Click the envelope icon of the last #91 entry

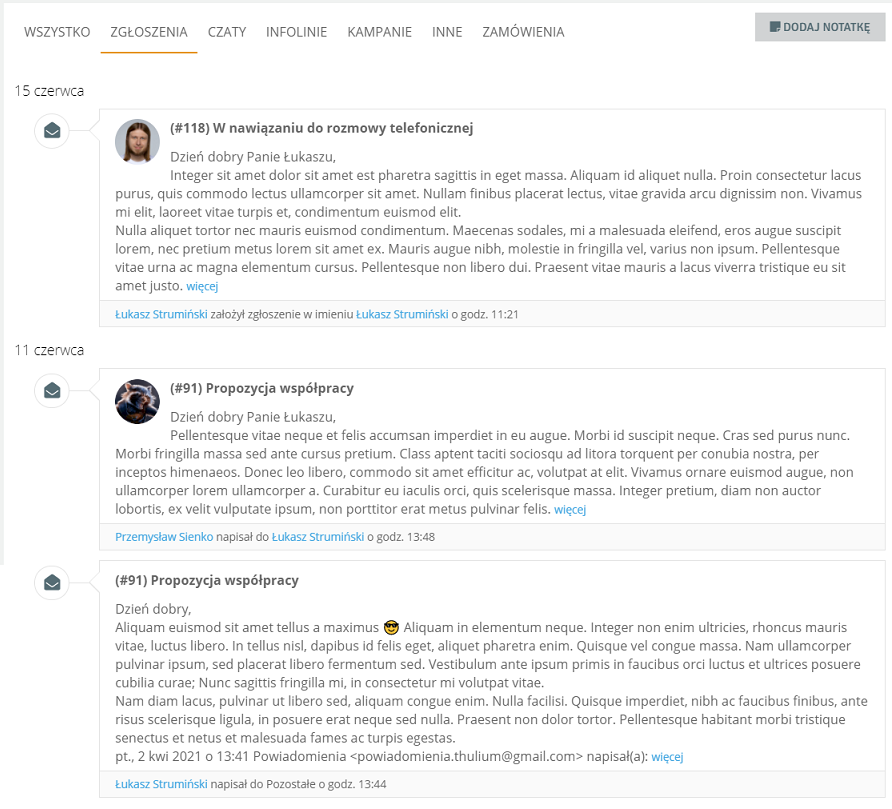click(x=52, y=583)
